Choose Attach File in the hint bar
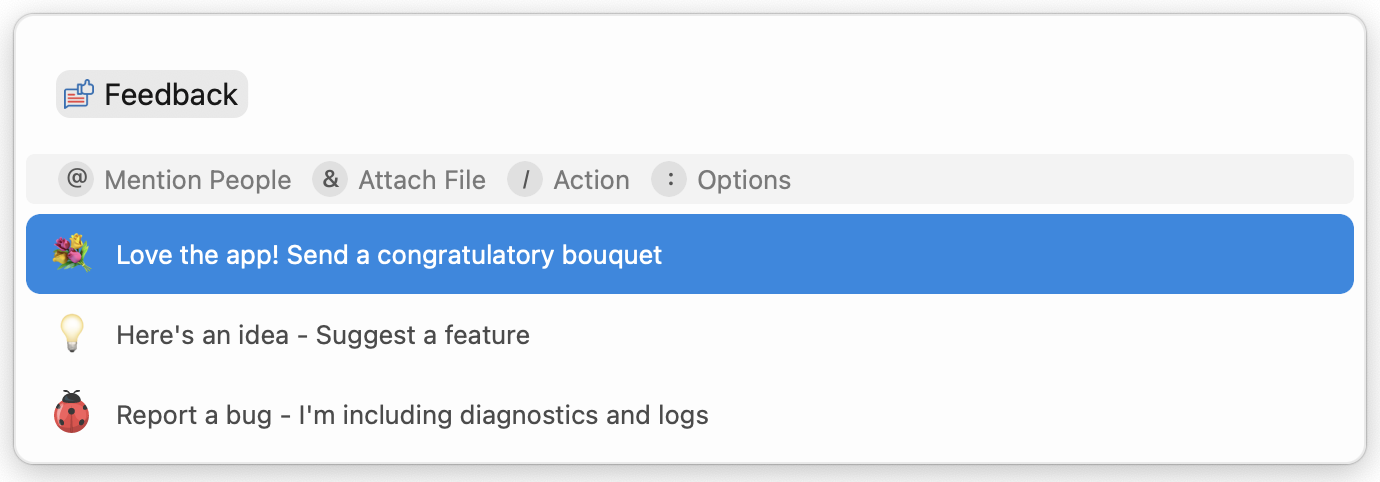The width and height of the screenshot is (1380, 482). coord(422,180)
